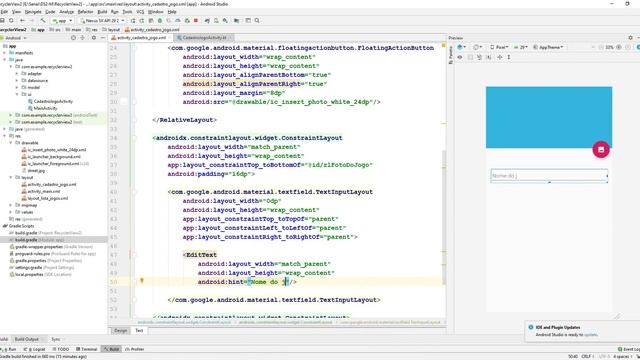Select ic_insert_photo_white_24dp.xml in drawable folder
The width and height of the screenshot is (640, 360).
[57, 150]
